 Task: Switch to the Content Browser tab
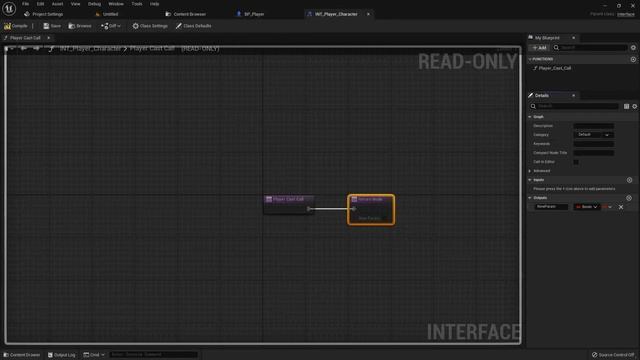(x=186, y=14)
